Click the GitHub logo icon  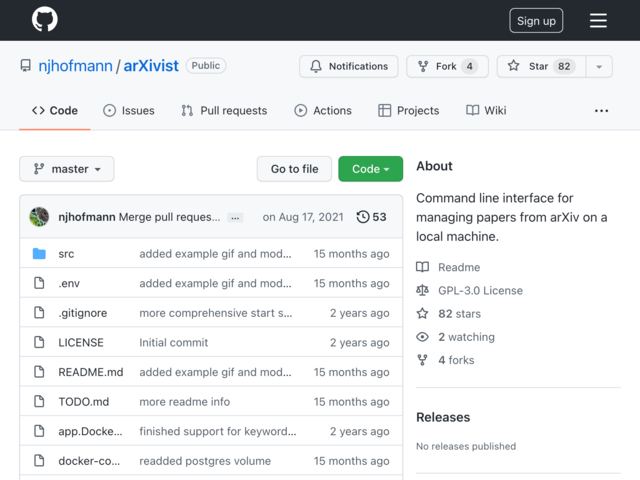point(44,20)
